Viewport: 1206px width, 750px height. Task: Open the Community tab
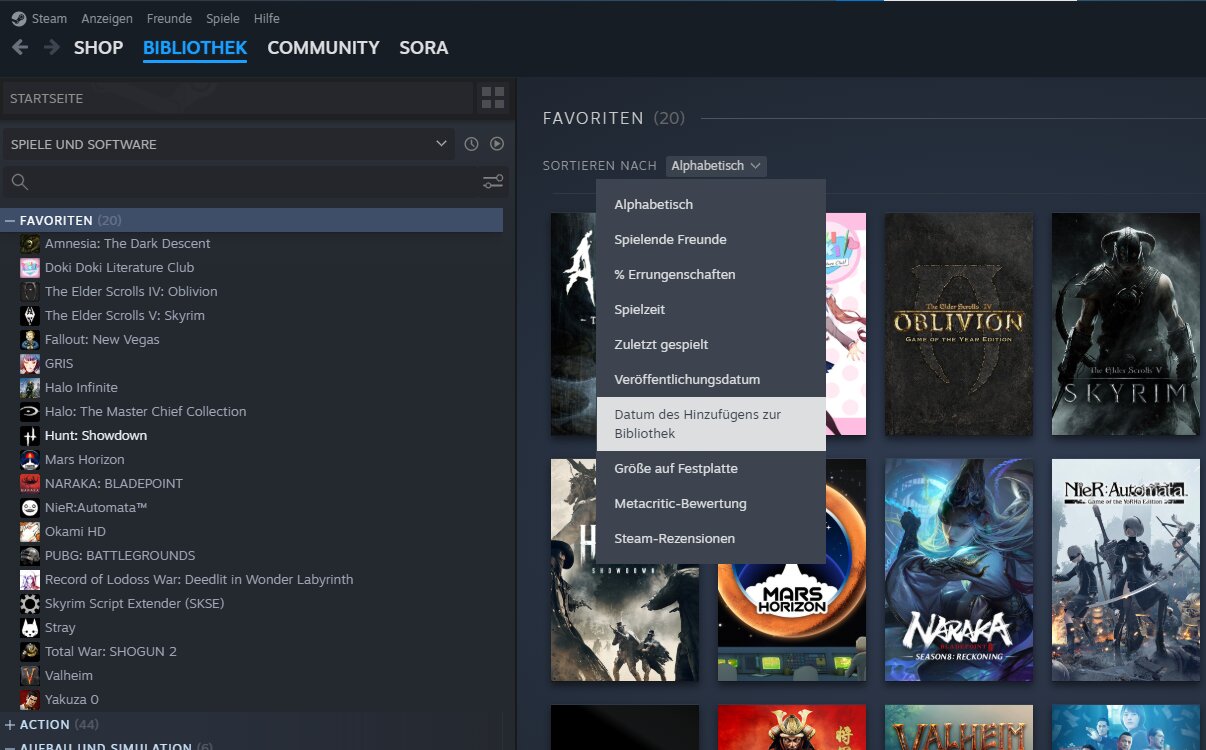[323, 48]
